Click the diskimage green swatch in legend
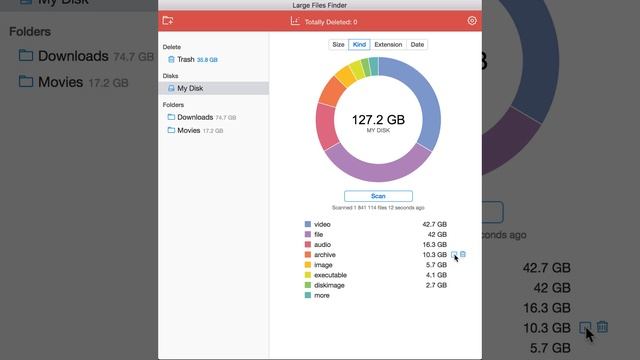 click(308, 285)
